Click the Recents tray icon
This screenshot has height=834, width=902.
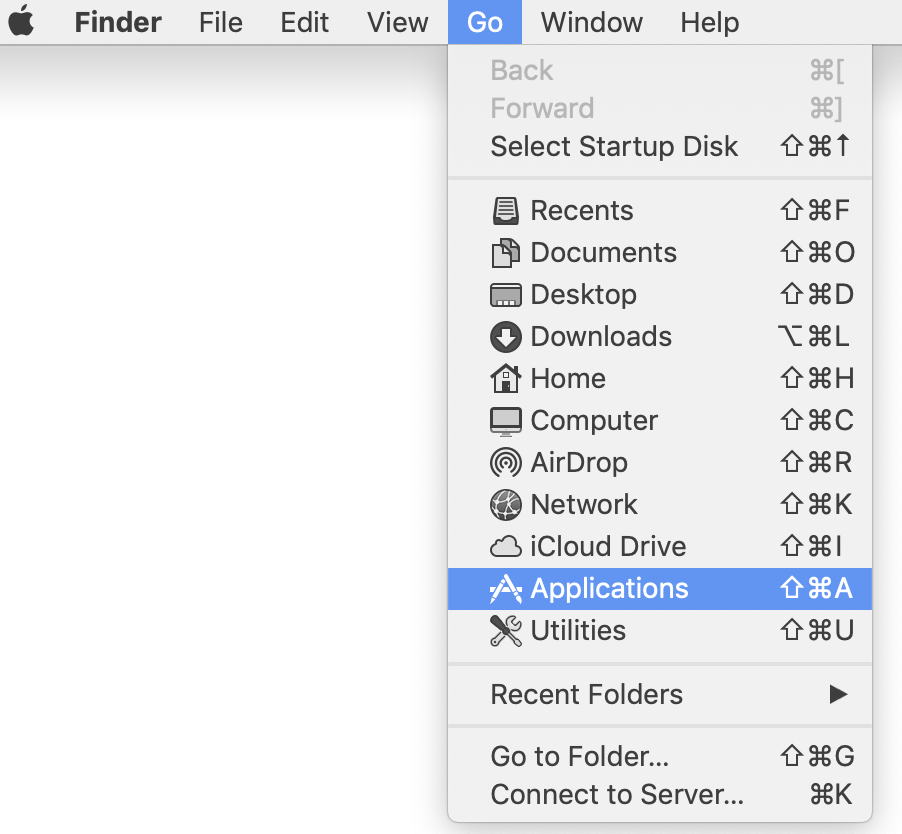click(506, 211)
